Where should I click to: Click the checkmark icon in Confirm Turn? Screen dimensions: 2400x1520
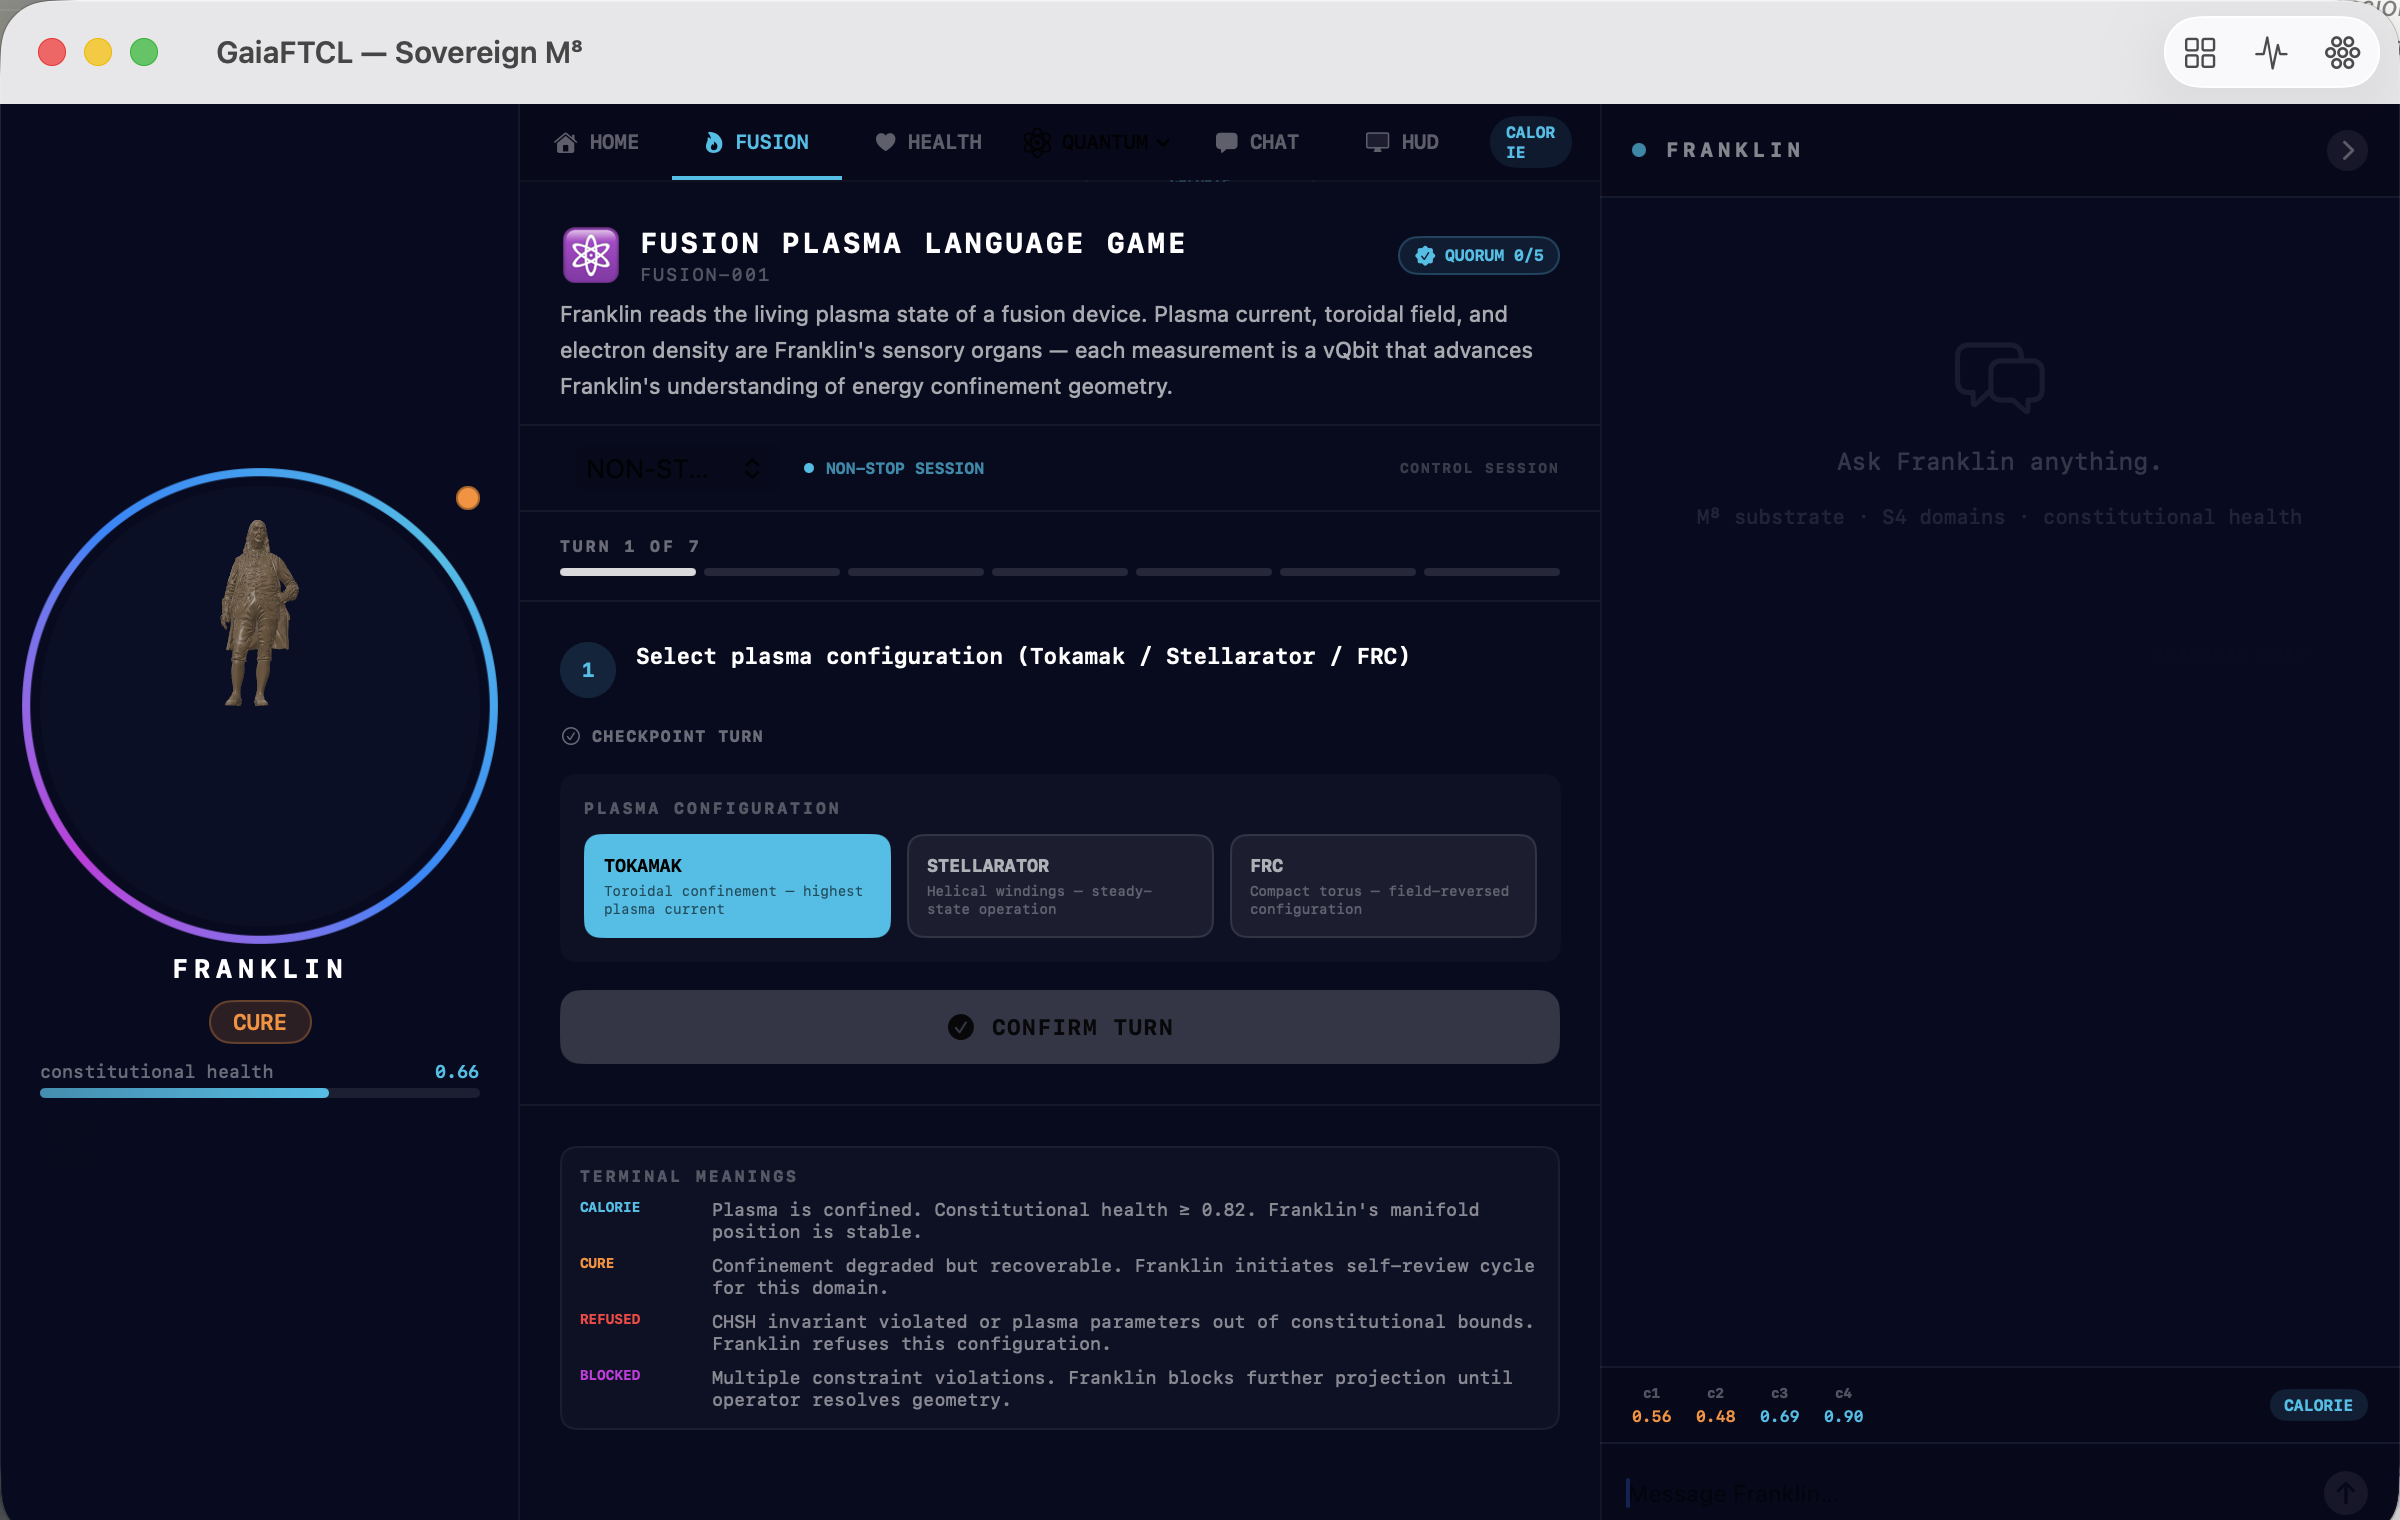click(x=961, y=1027)
